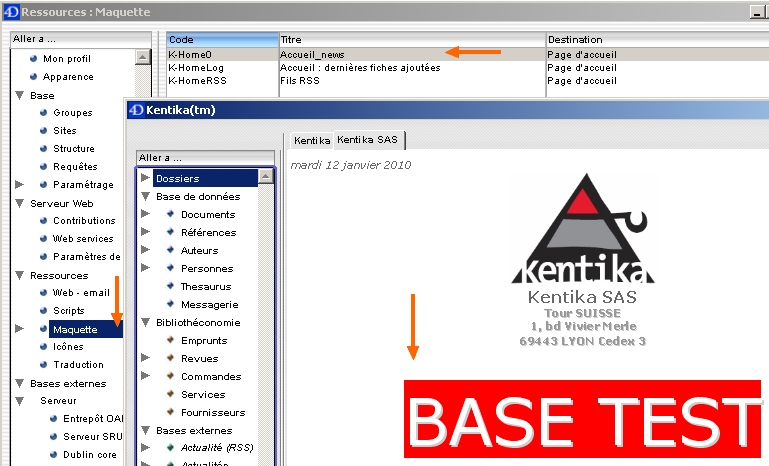Click the bullet icon beside Dublin core
Viewport: 769px width, 466px height.
click(54, 454)
